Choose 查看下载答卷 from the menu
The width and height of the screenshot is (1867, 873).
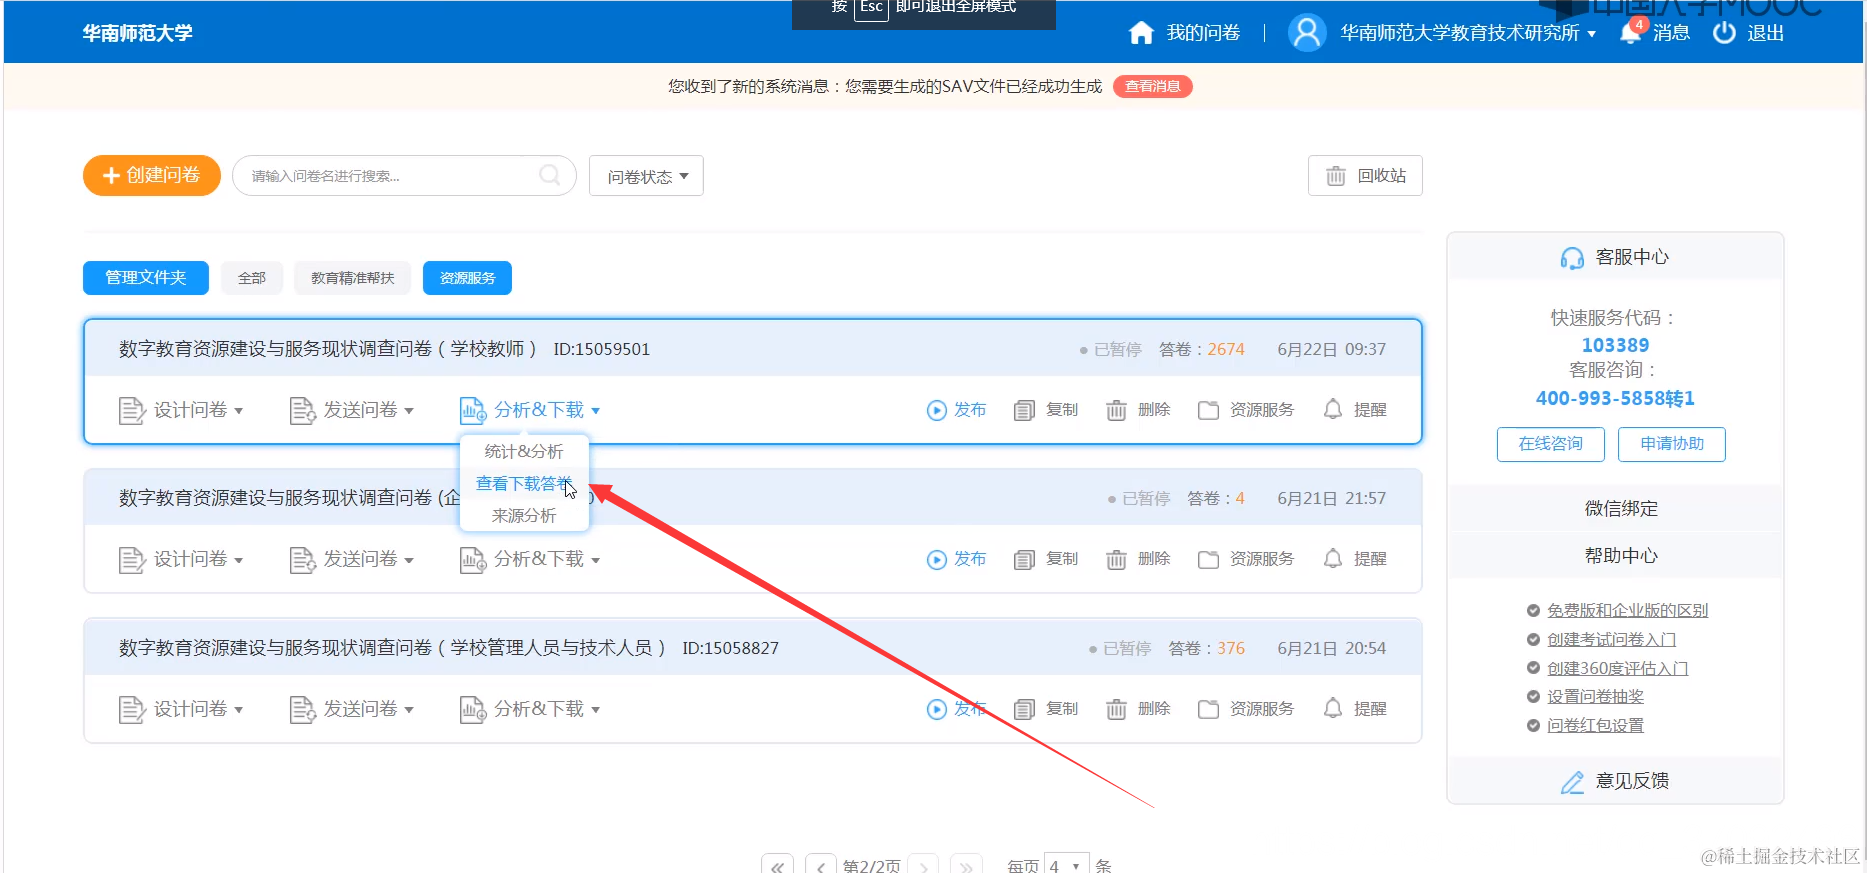(x=524, y=484)
